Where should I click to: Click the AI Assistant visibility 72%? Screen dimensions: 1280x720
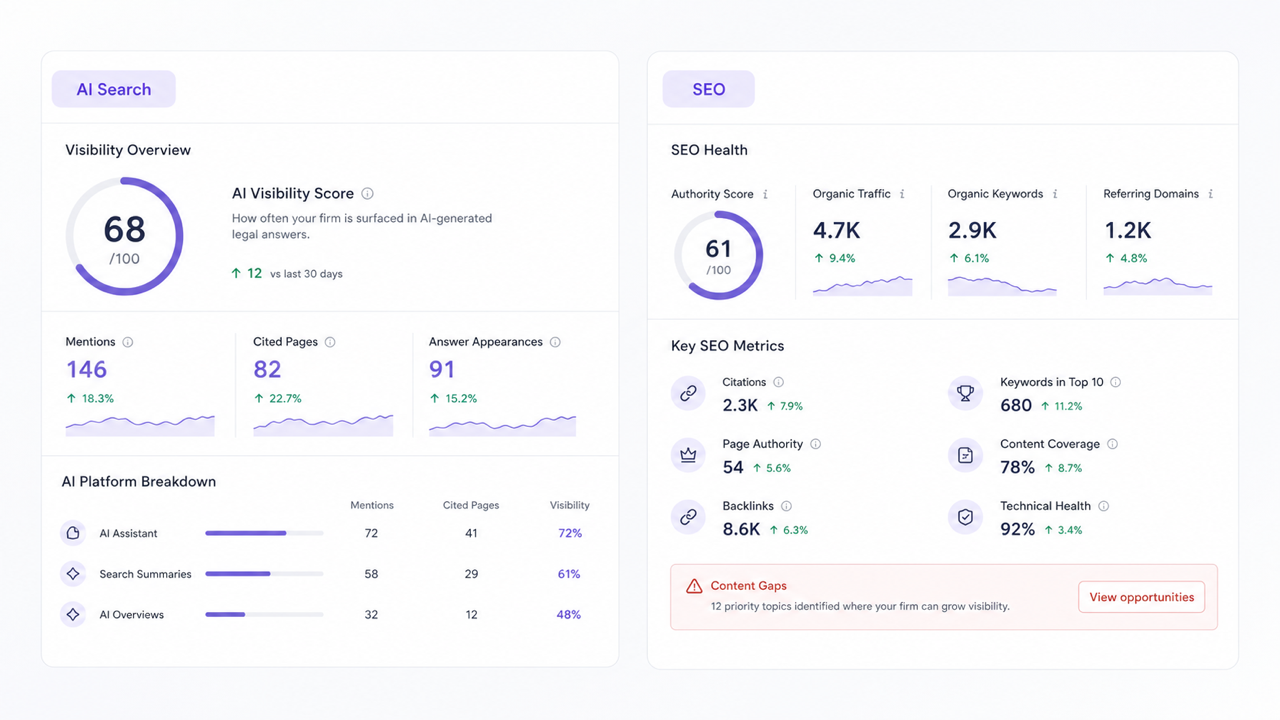pyautogui.click(x=570, y=533)
